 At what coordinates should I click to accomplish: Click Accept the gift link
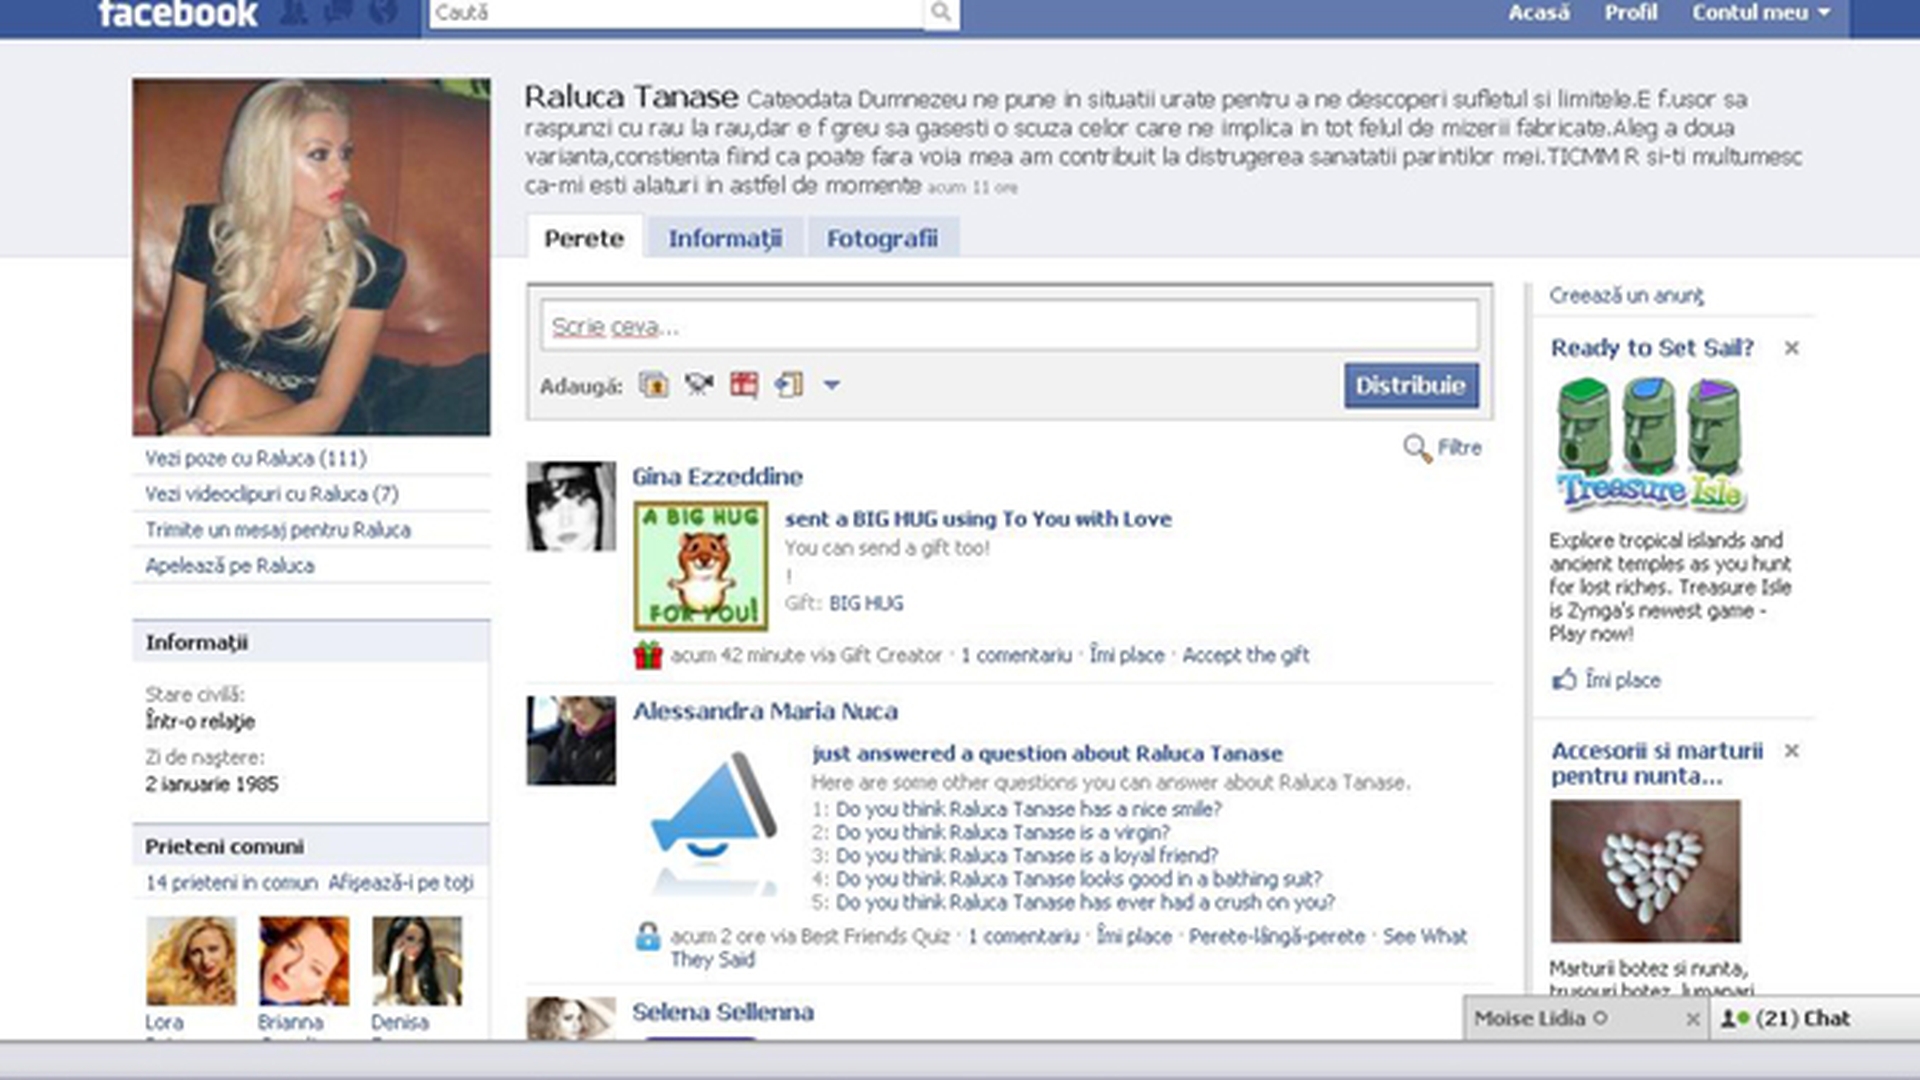[1246, 655]
